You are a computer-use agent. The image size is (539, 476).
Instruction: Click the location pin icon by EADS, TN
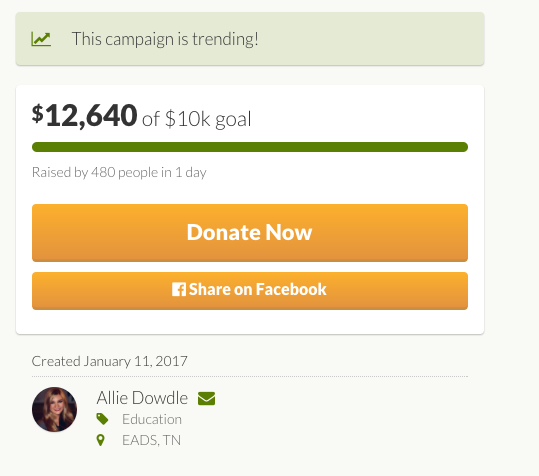pyautogui.click(x=100, y=440)
